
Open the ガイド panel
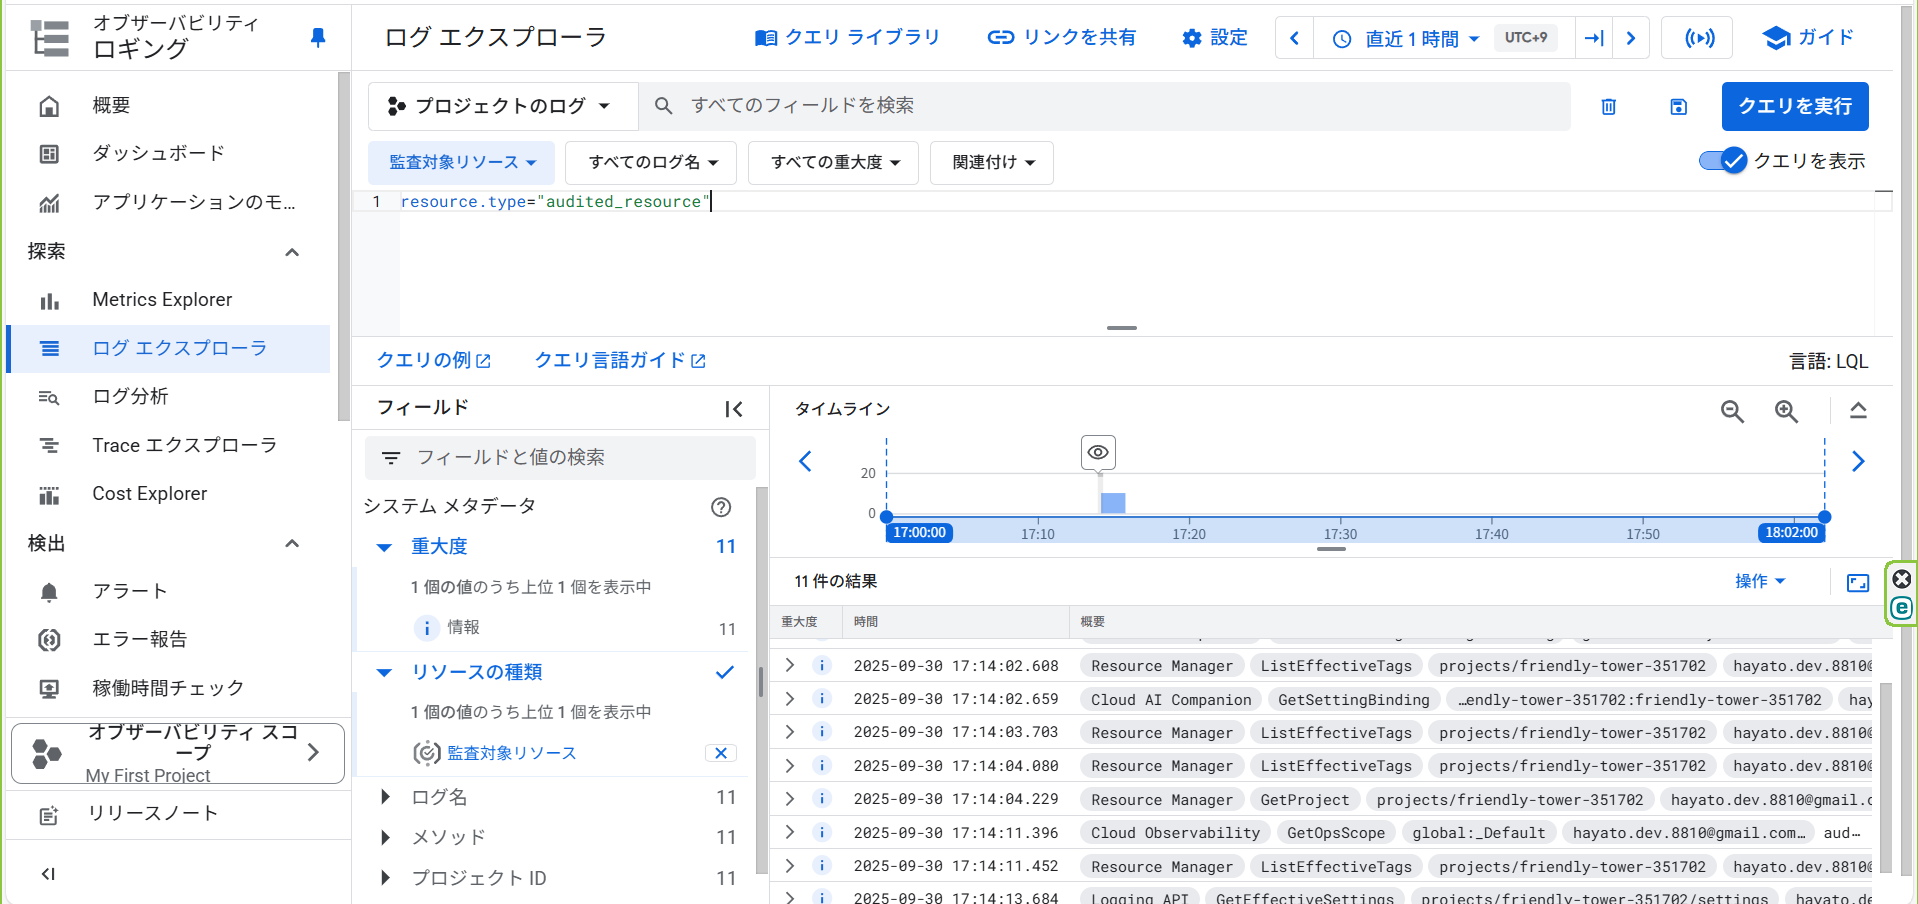pyautogui.click(x=1808, y=37)
